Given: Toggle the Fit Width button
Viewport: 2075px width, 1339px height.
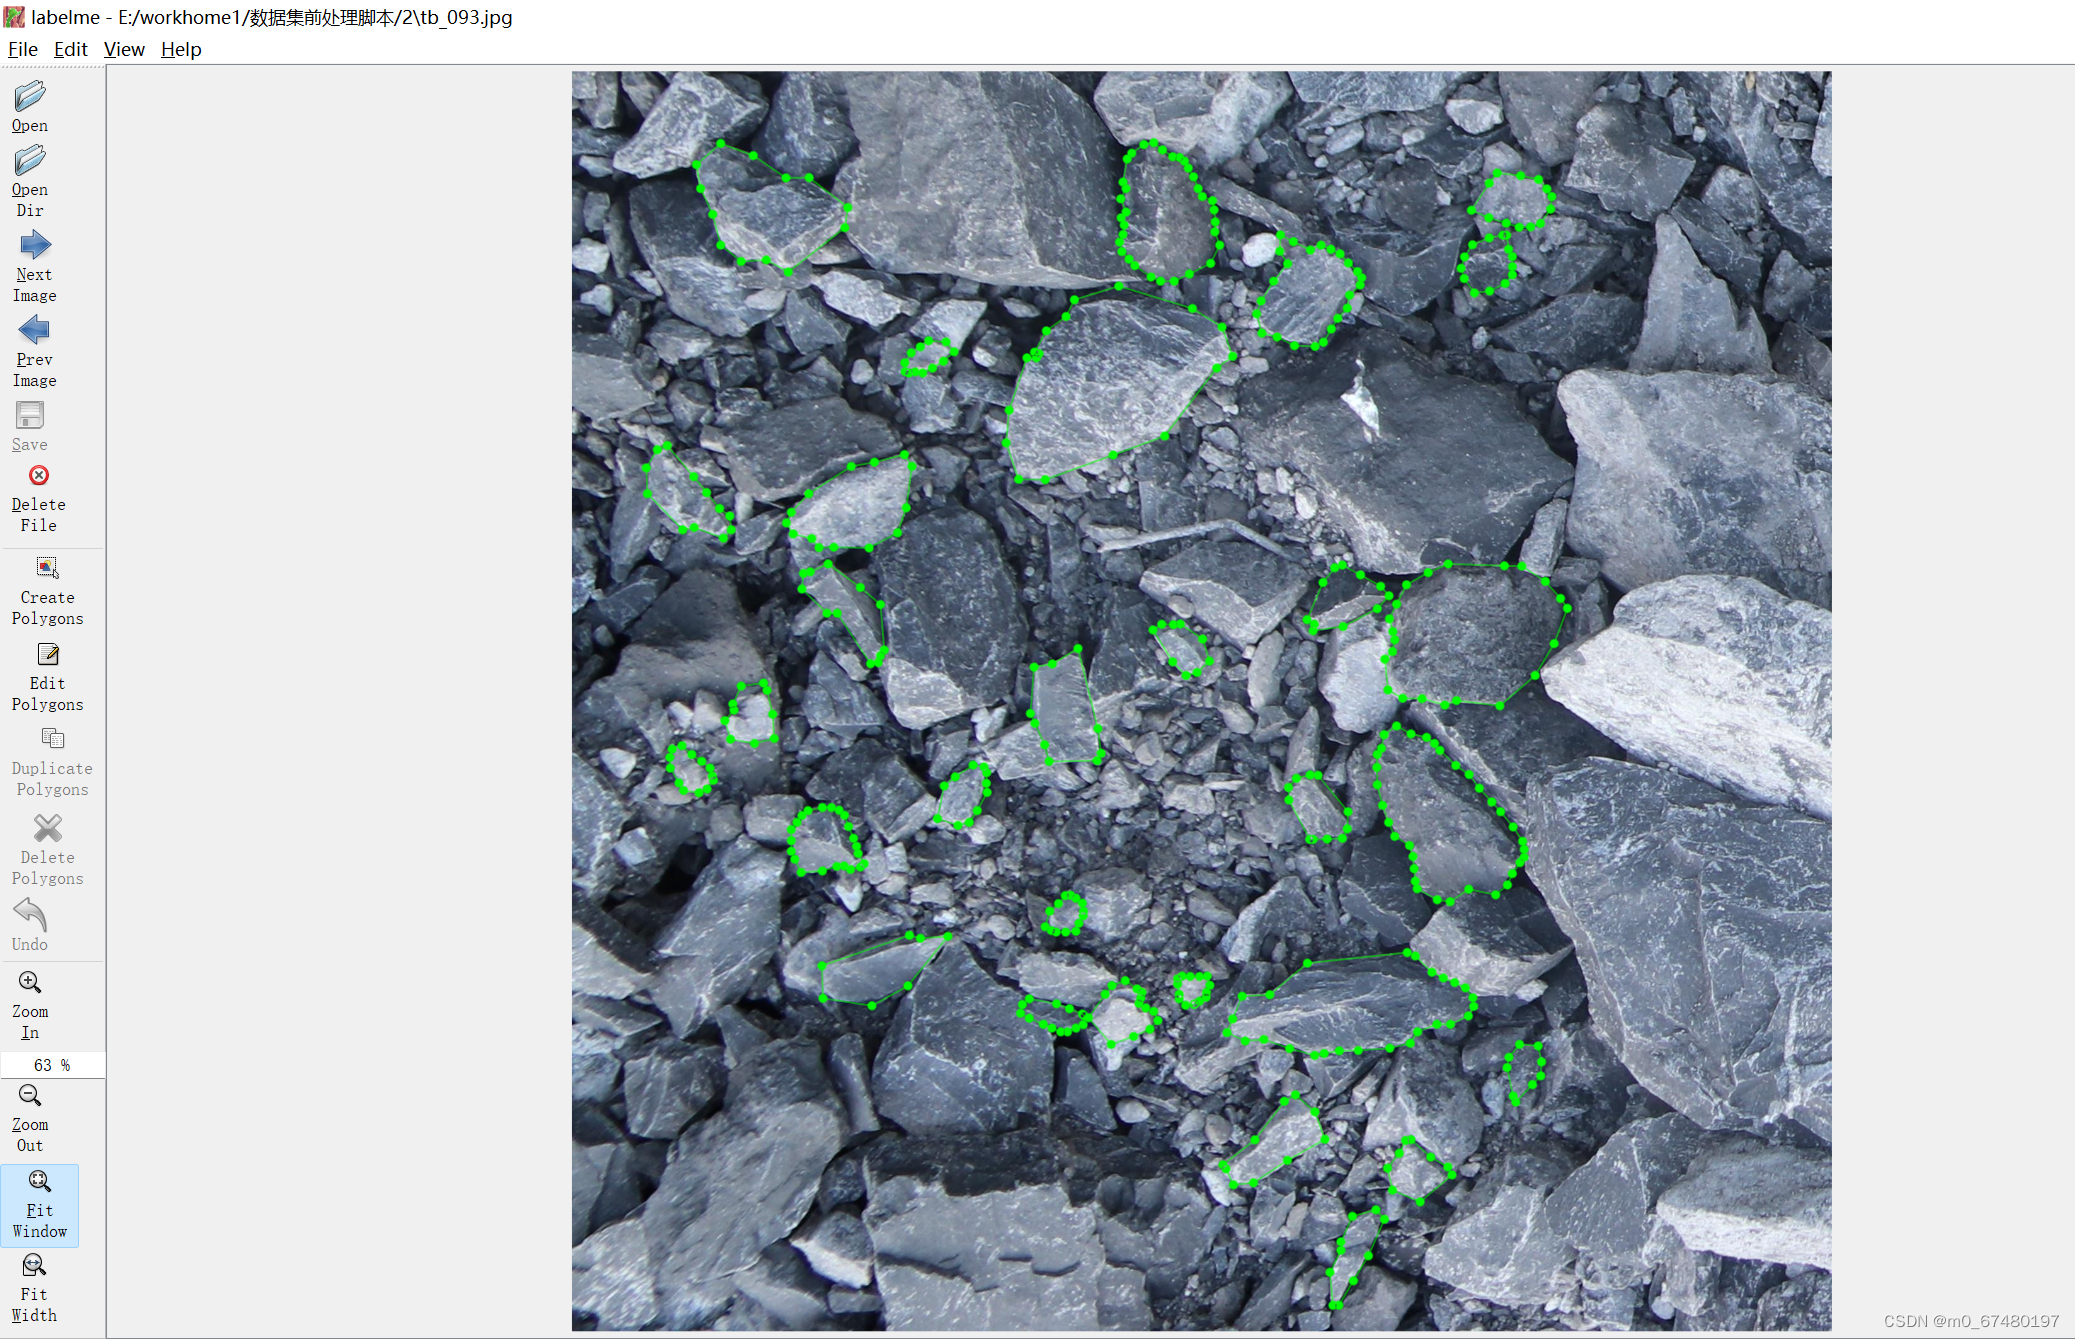Looking at the screenshot, I should pos(34,1267).
